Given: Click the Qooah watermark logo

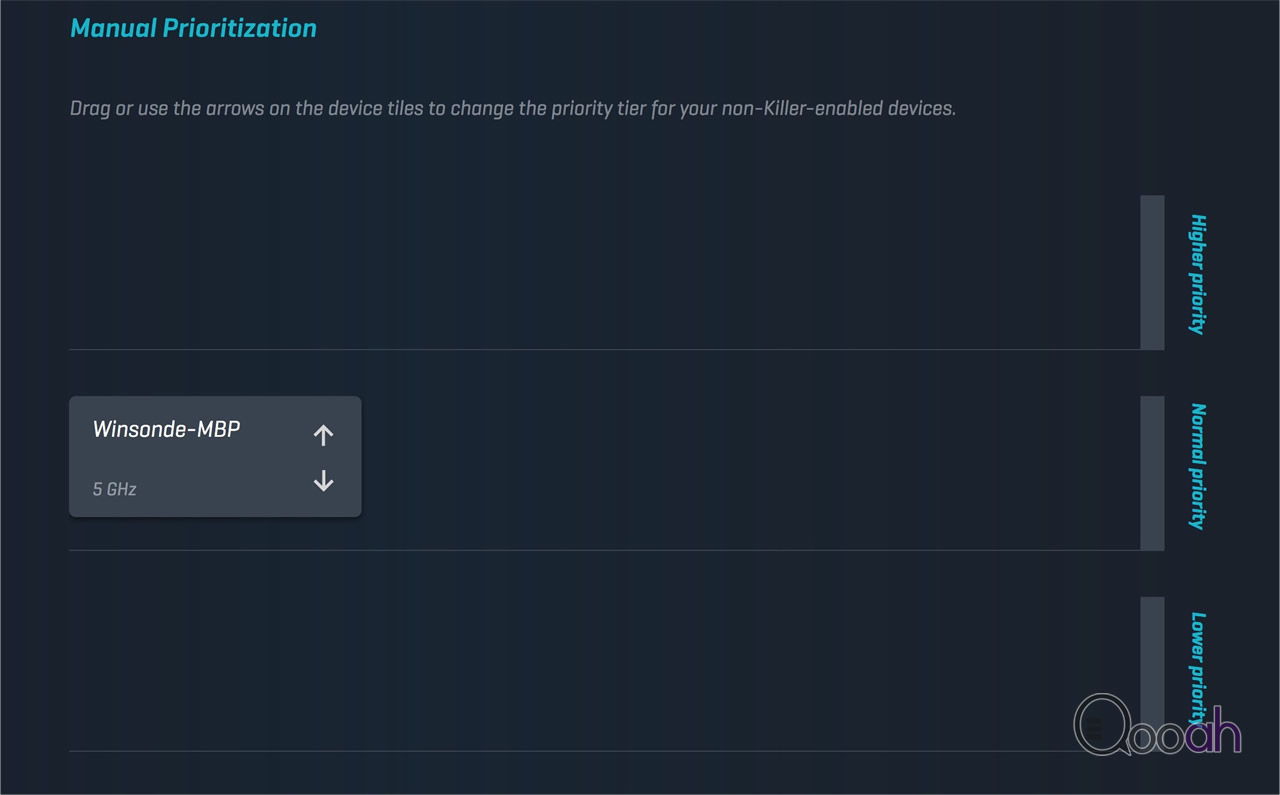Looking at the screenshot, I should (x=1158, y=724).
